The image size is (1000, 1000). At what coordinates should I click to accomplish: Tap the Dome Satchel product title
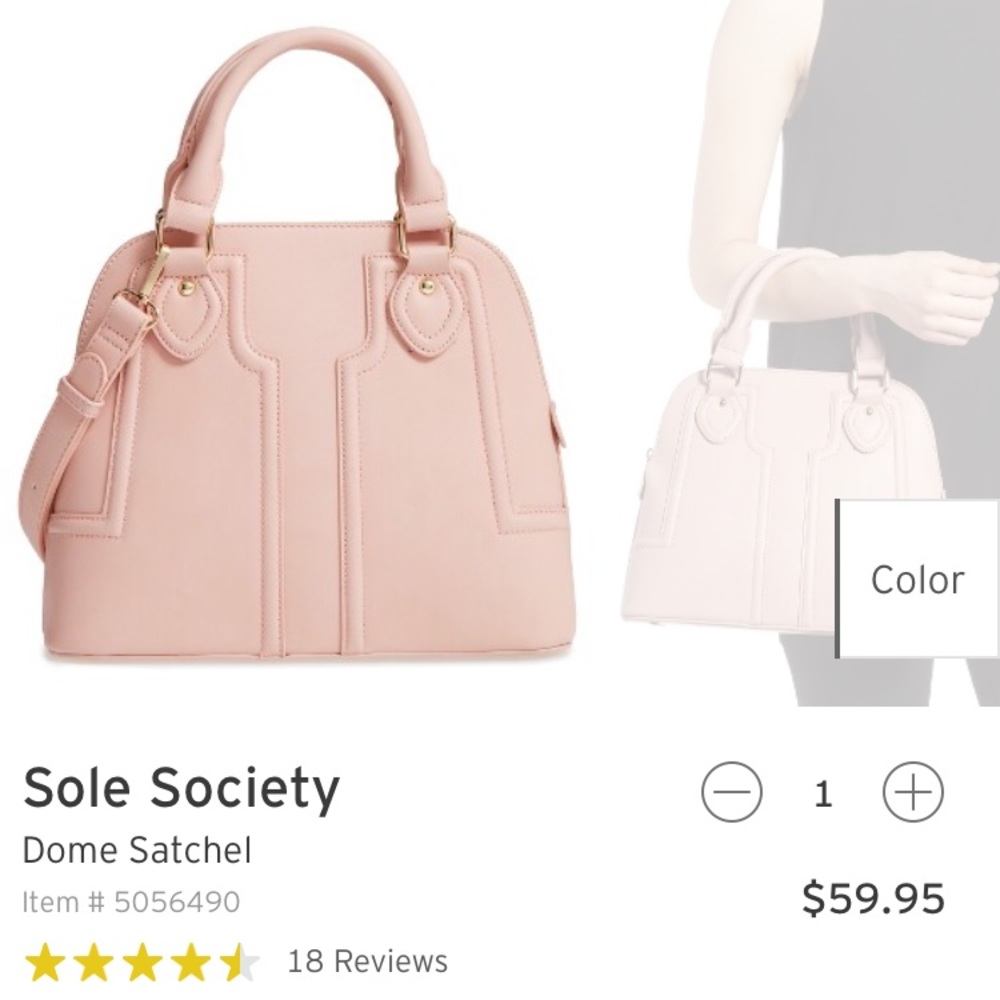[138, 851]
